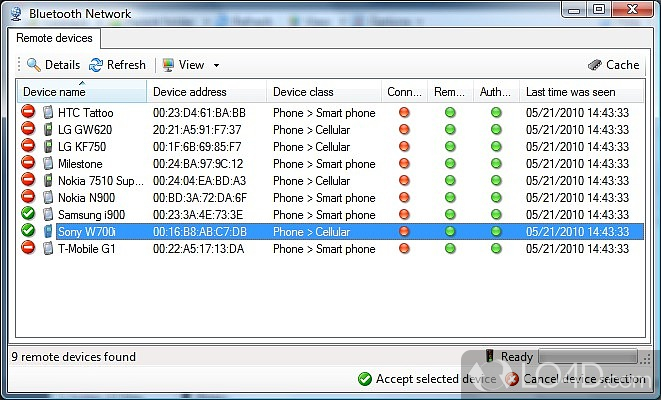Click the green check icon for Sony W700i
The width and height of the screenshot is (661, 400).
(x=28, y=230)
